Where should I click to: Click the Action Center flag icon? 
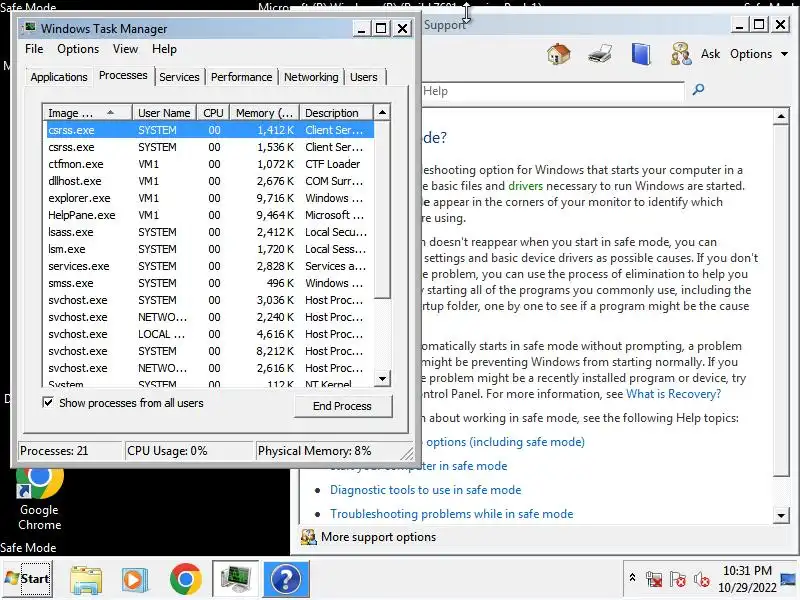678,579
